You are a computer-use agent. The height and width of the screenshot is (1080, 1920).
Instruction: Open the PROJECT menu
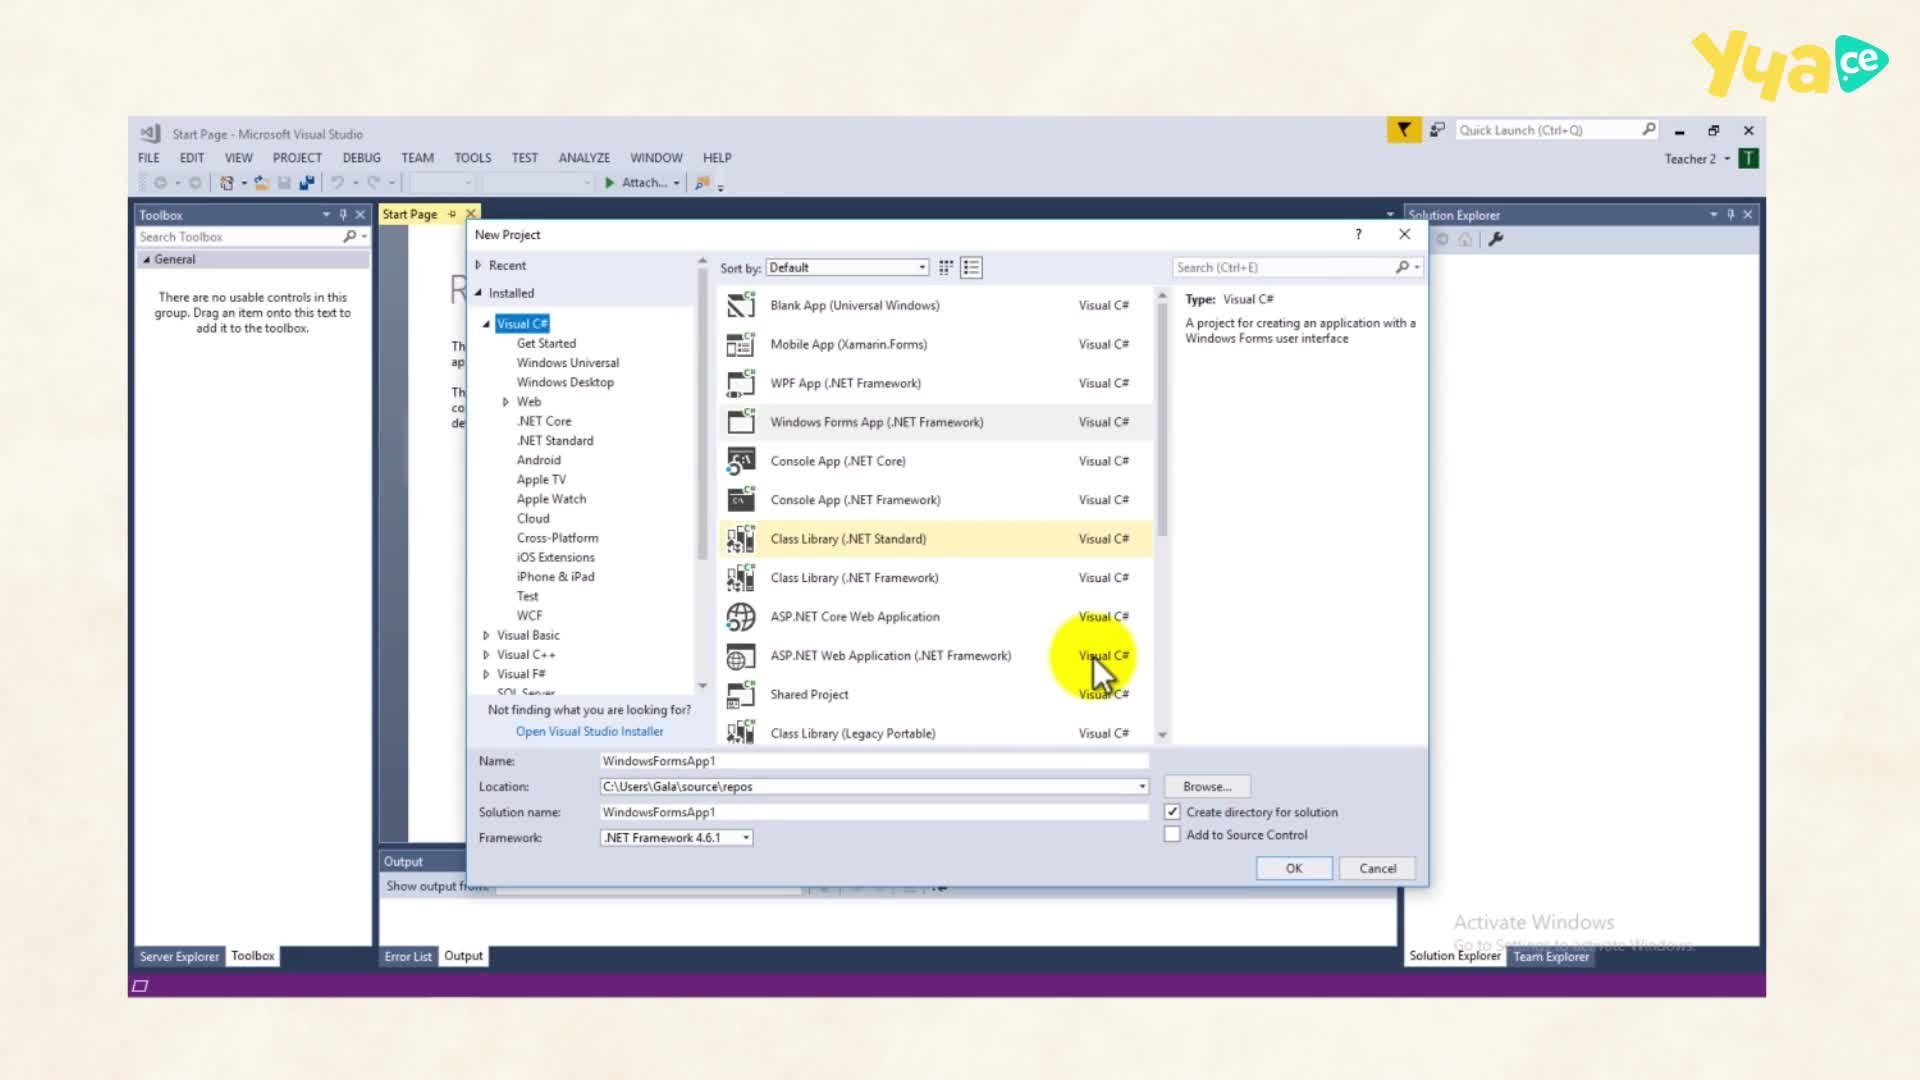[x=297, y=158]
